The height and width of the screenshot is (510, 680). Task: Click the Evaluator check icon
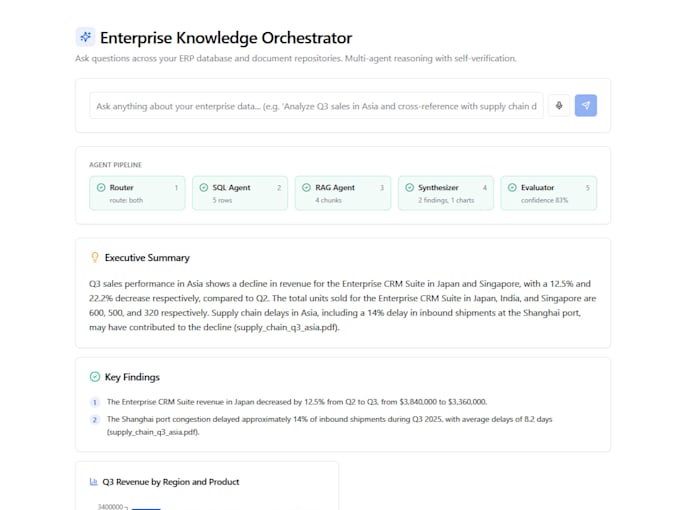512,187
